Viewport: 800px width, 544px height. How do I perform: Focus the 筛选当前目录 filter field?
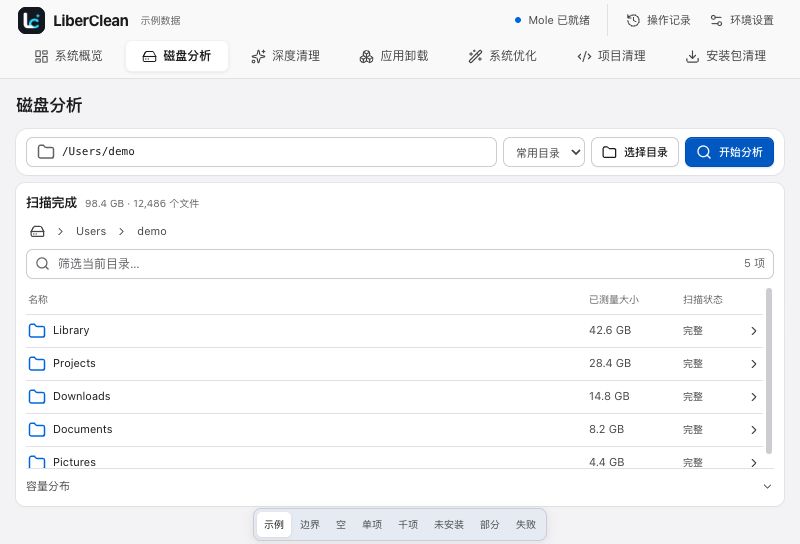click(x=400, y=264)
